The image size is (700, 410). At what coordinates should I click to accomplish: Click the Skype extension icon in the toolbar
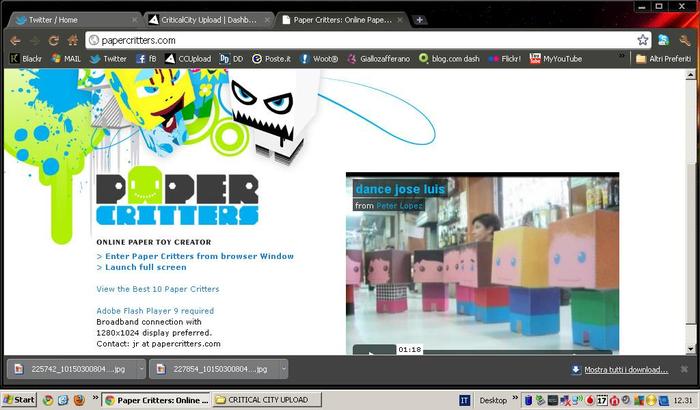[x=663, y=40]
